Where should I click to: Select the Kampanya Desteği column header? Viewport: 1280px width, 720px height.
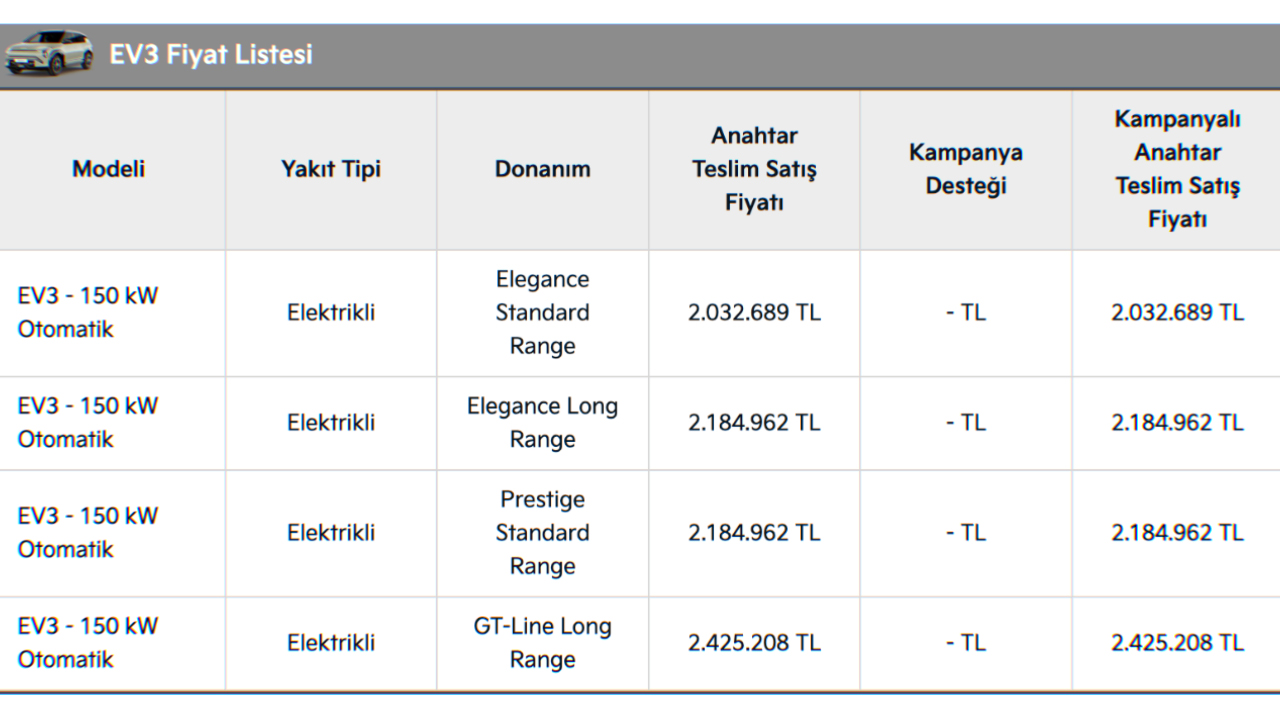point(966,169)
